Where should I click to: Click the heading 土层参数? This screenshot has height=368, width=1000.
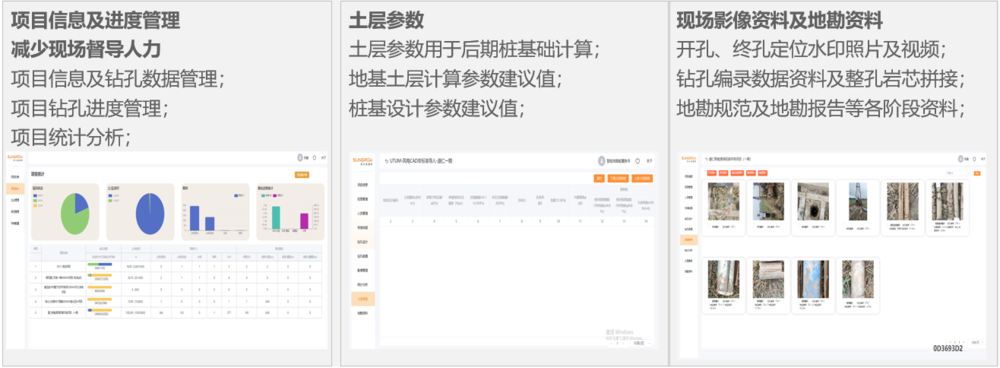click(x=386, y=20)
